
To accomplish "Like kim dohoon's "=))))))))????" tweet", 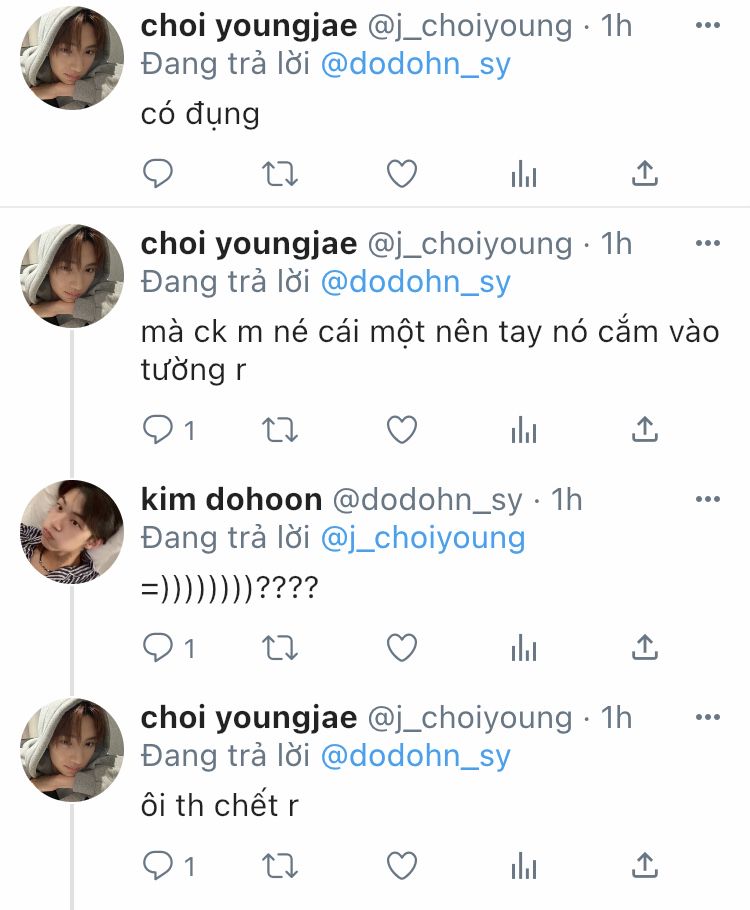I will coord(402,648).
